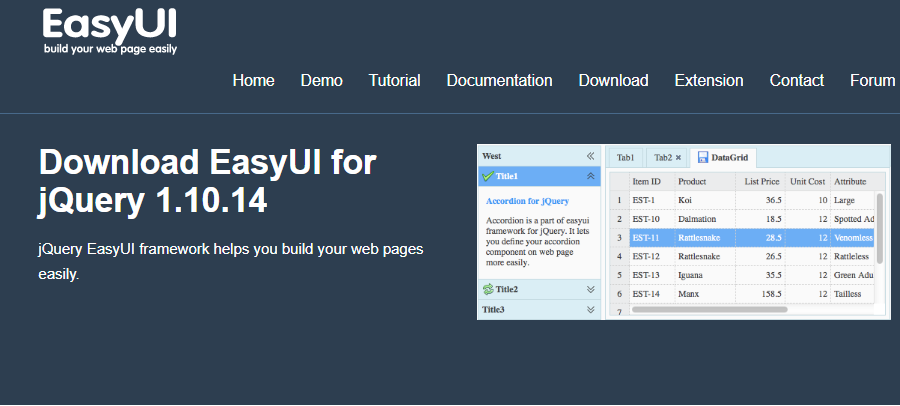Go to the Demo page
Screen dimensions: 900x406
coord(321,80)
